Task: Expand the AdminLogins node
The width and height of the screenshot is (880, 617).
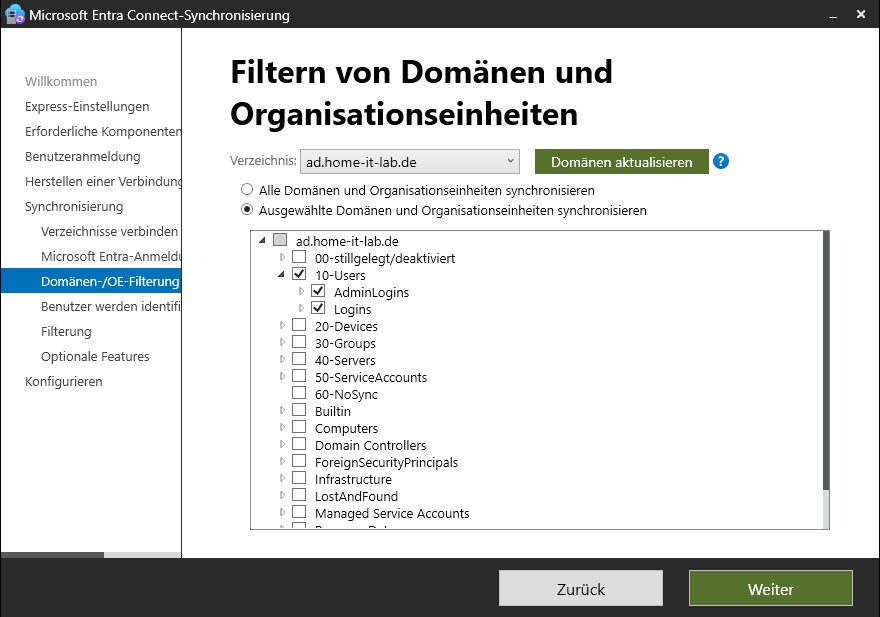Action: click(301, 291)
